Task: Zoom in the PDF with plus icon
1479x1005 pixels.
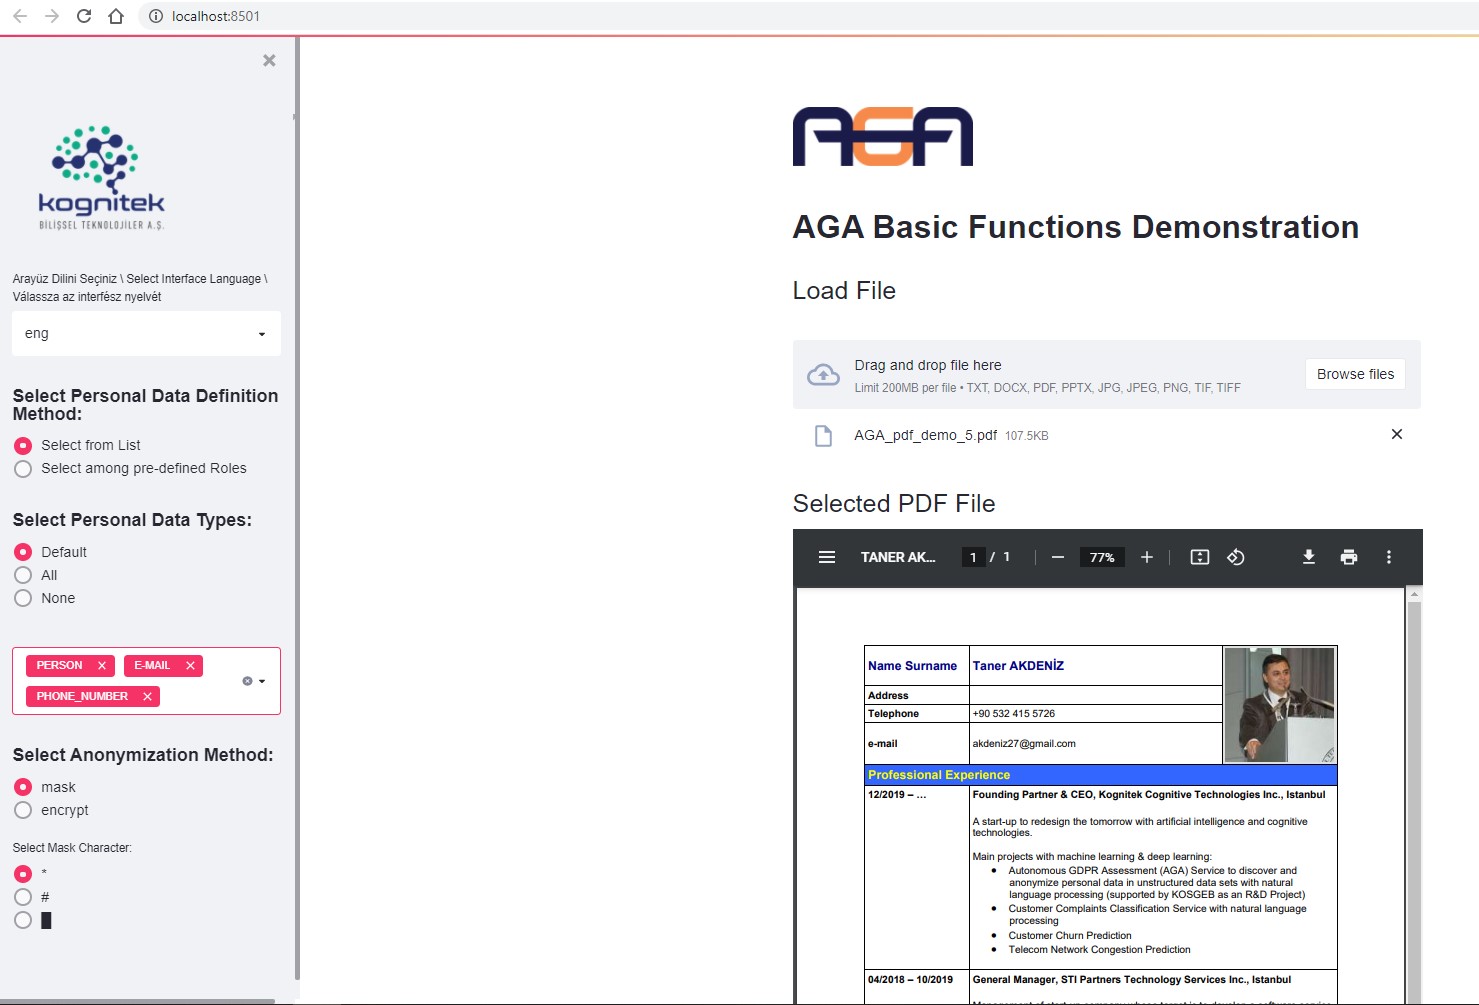Action: pyautogui.click(x=1147, y=557)
